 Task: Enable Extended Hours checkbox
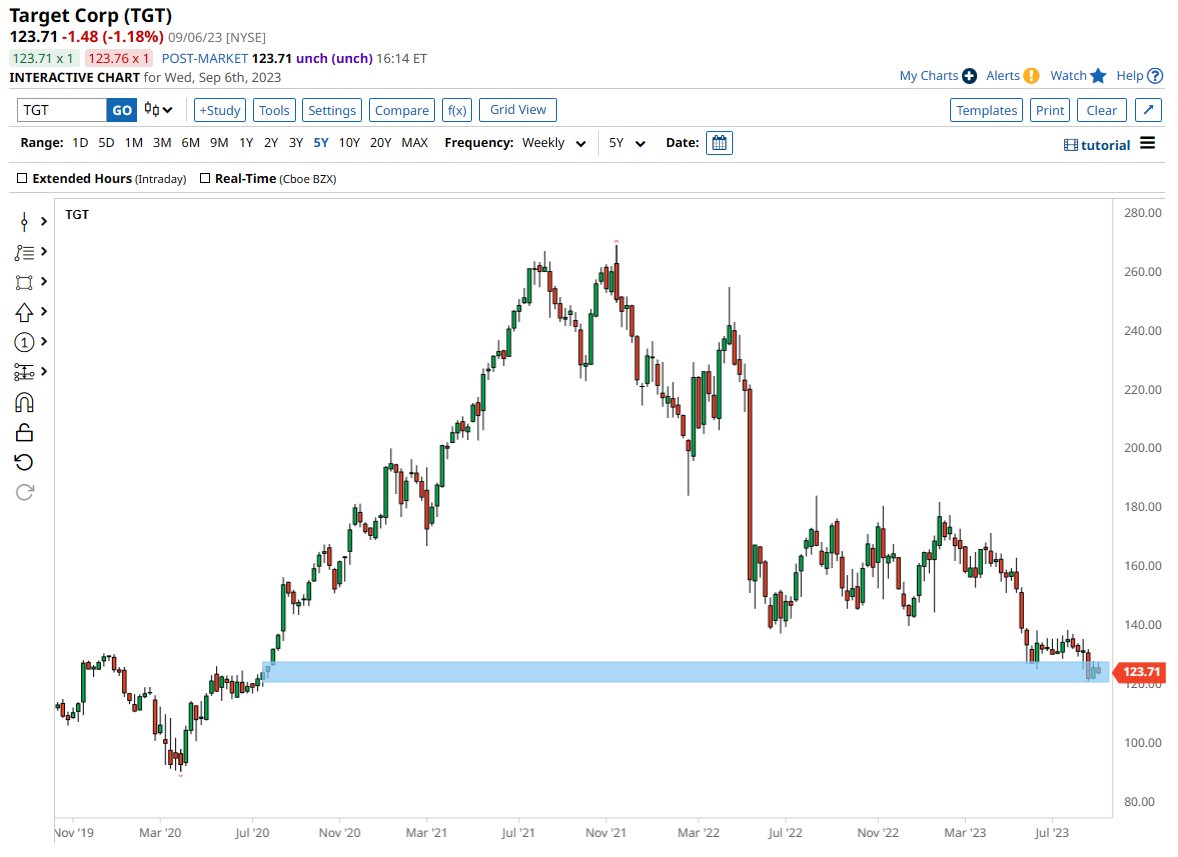pyautogui.click(x=22, y=179)
